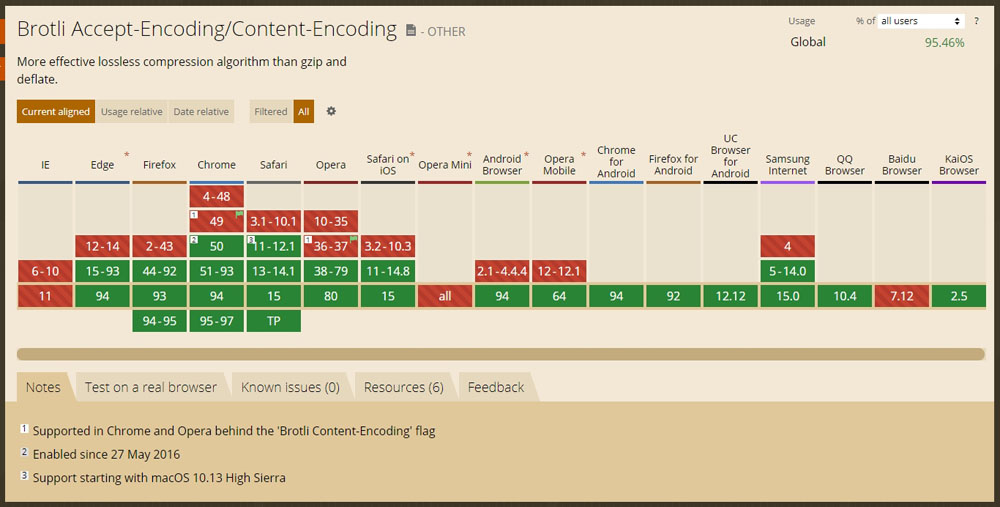Select All browsers option
Viewport: 1000px width, 507px height.
tap(304, 112)
